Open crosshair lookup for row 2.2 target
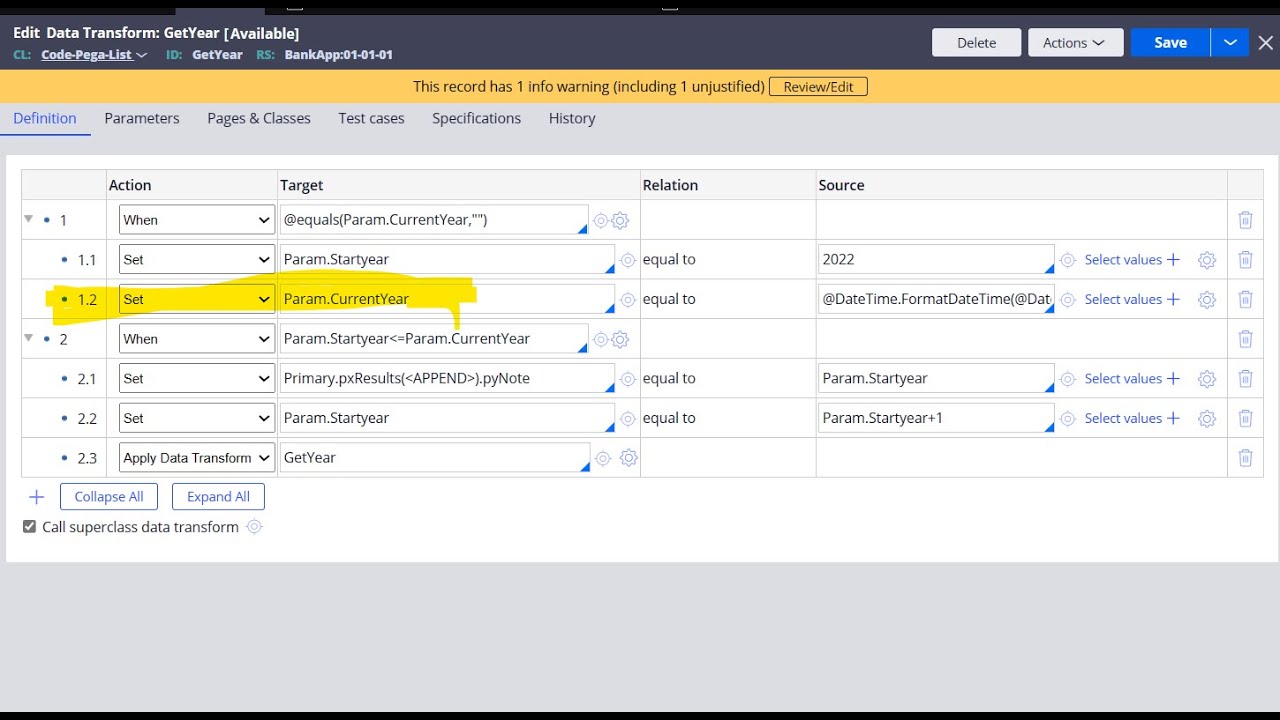 click(628, 418)
